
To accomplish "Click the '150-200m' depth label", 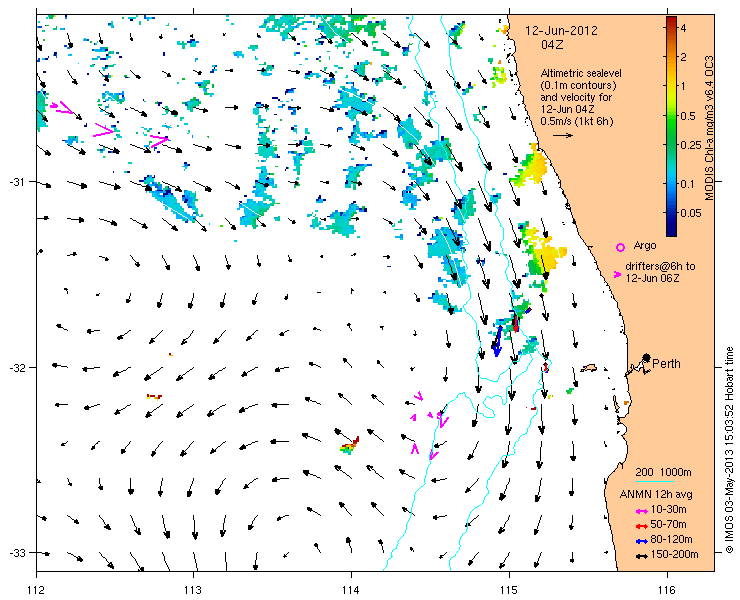I will [674, 555].
